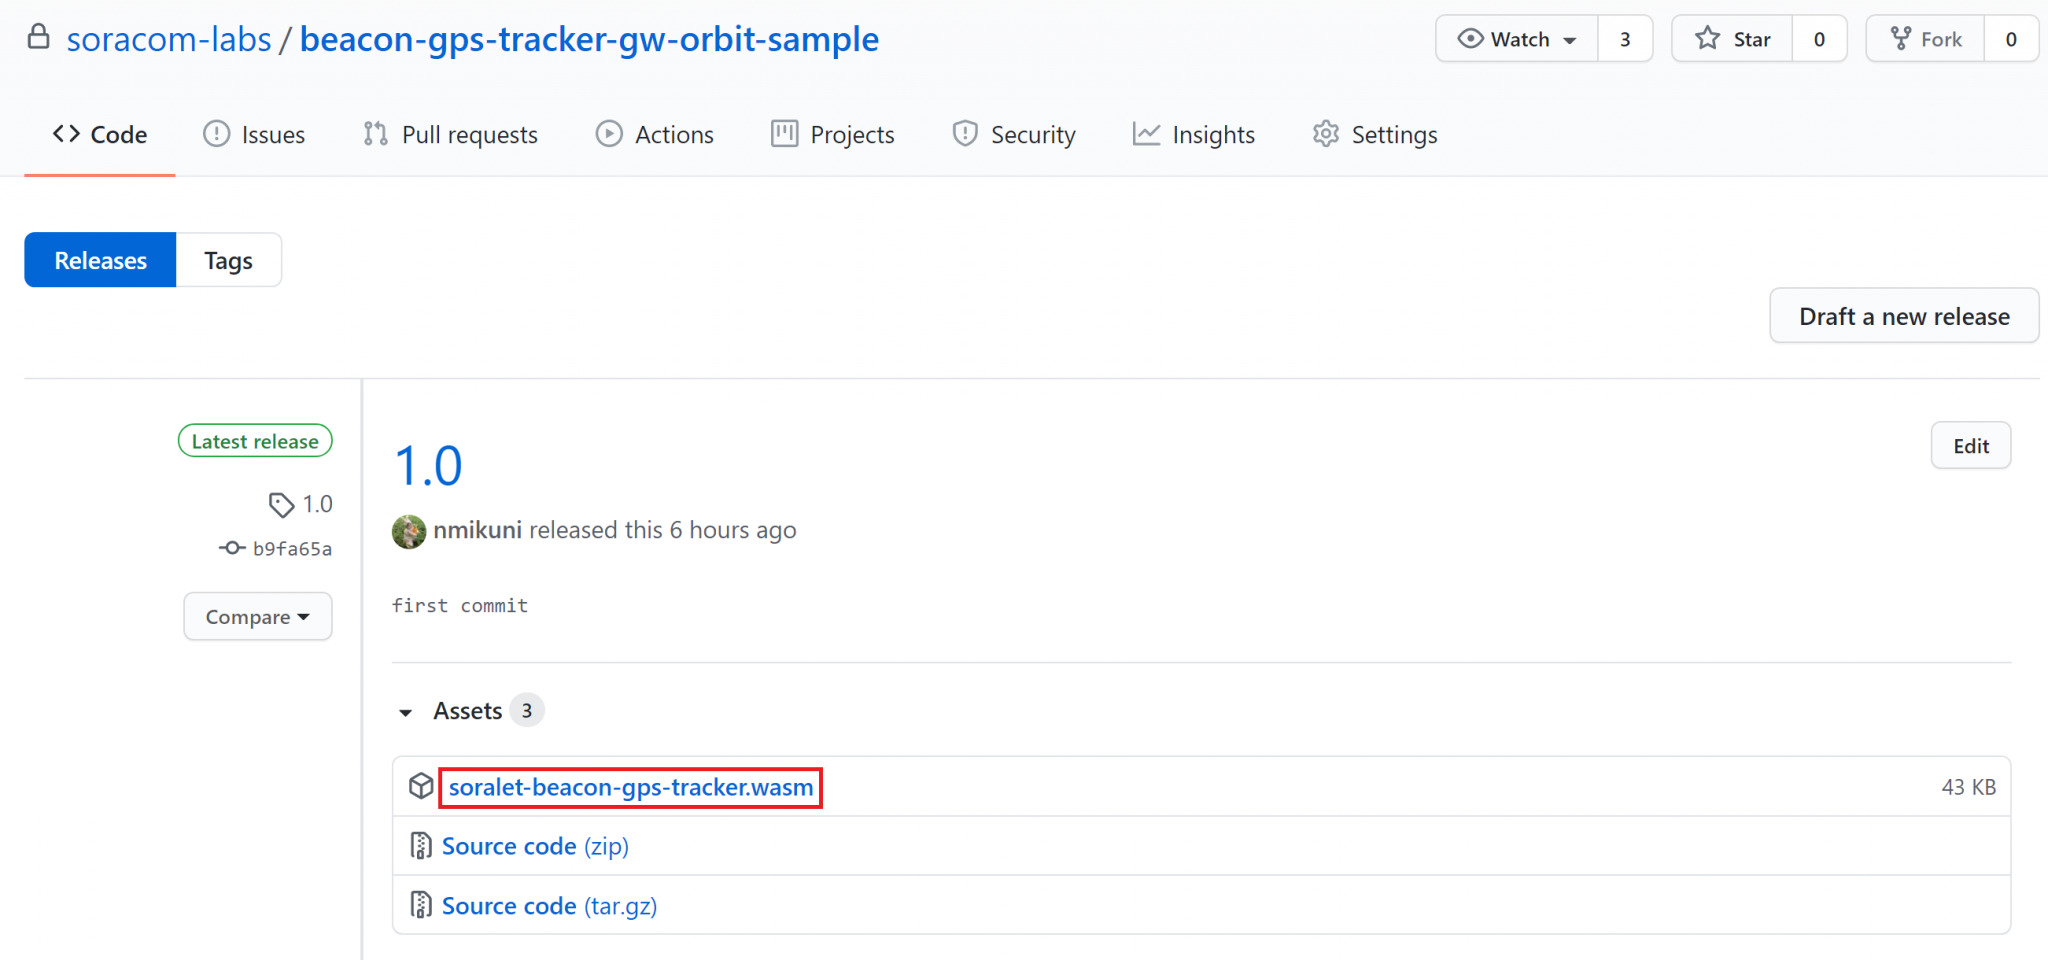Open the Watch notifications dropdown
This screenshot has width=2048, height=960.
[x=1517, y=39]
